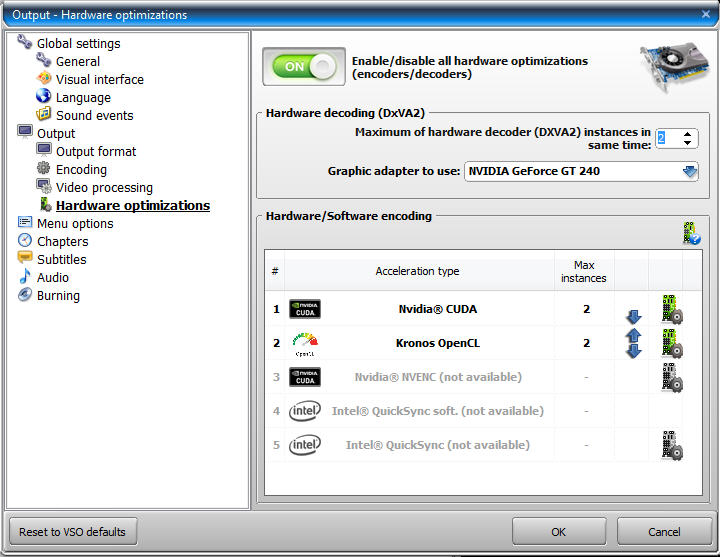Click the Cancel button
The height and width of the screenshot is (557, 720).
coord(664,532)
